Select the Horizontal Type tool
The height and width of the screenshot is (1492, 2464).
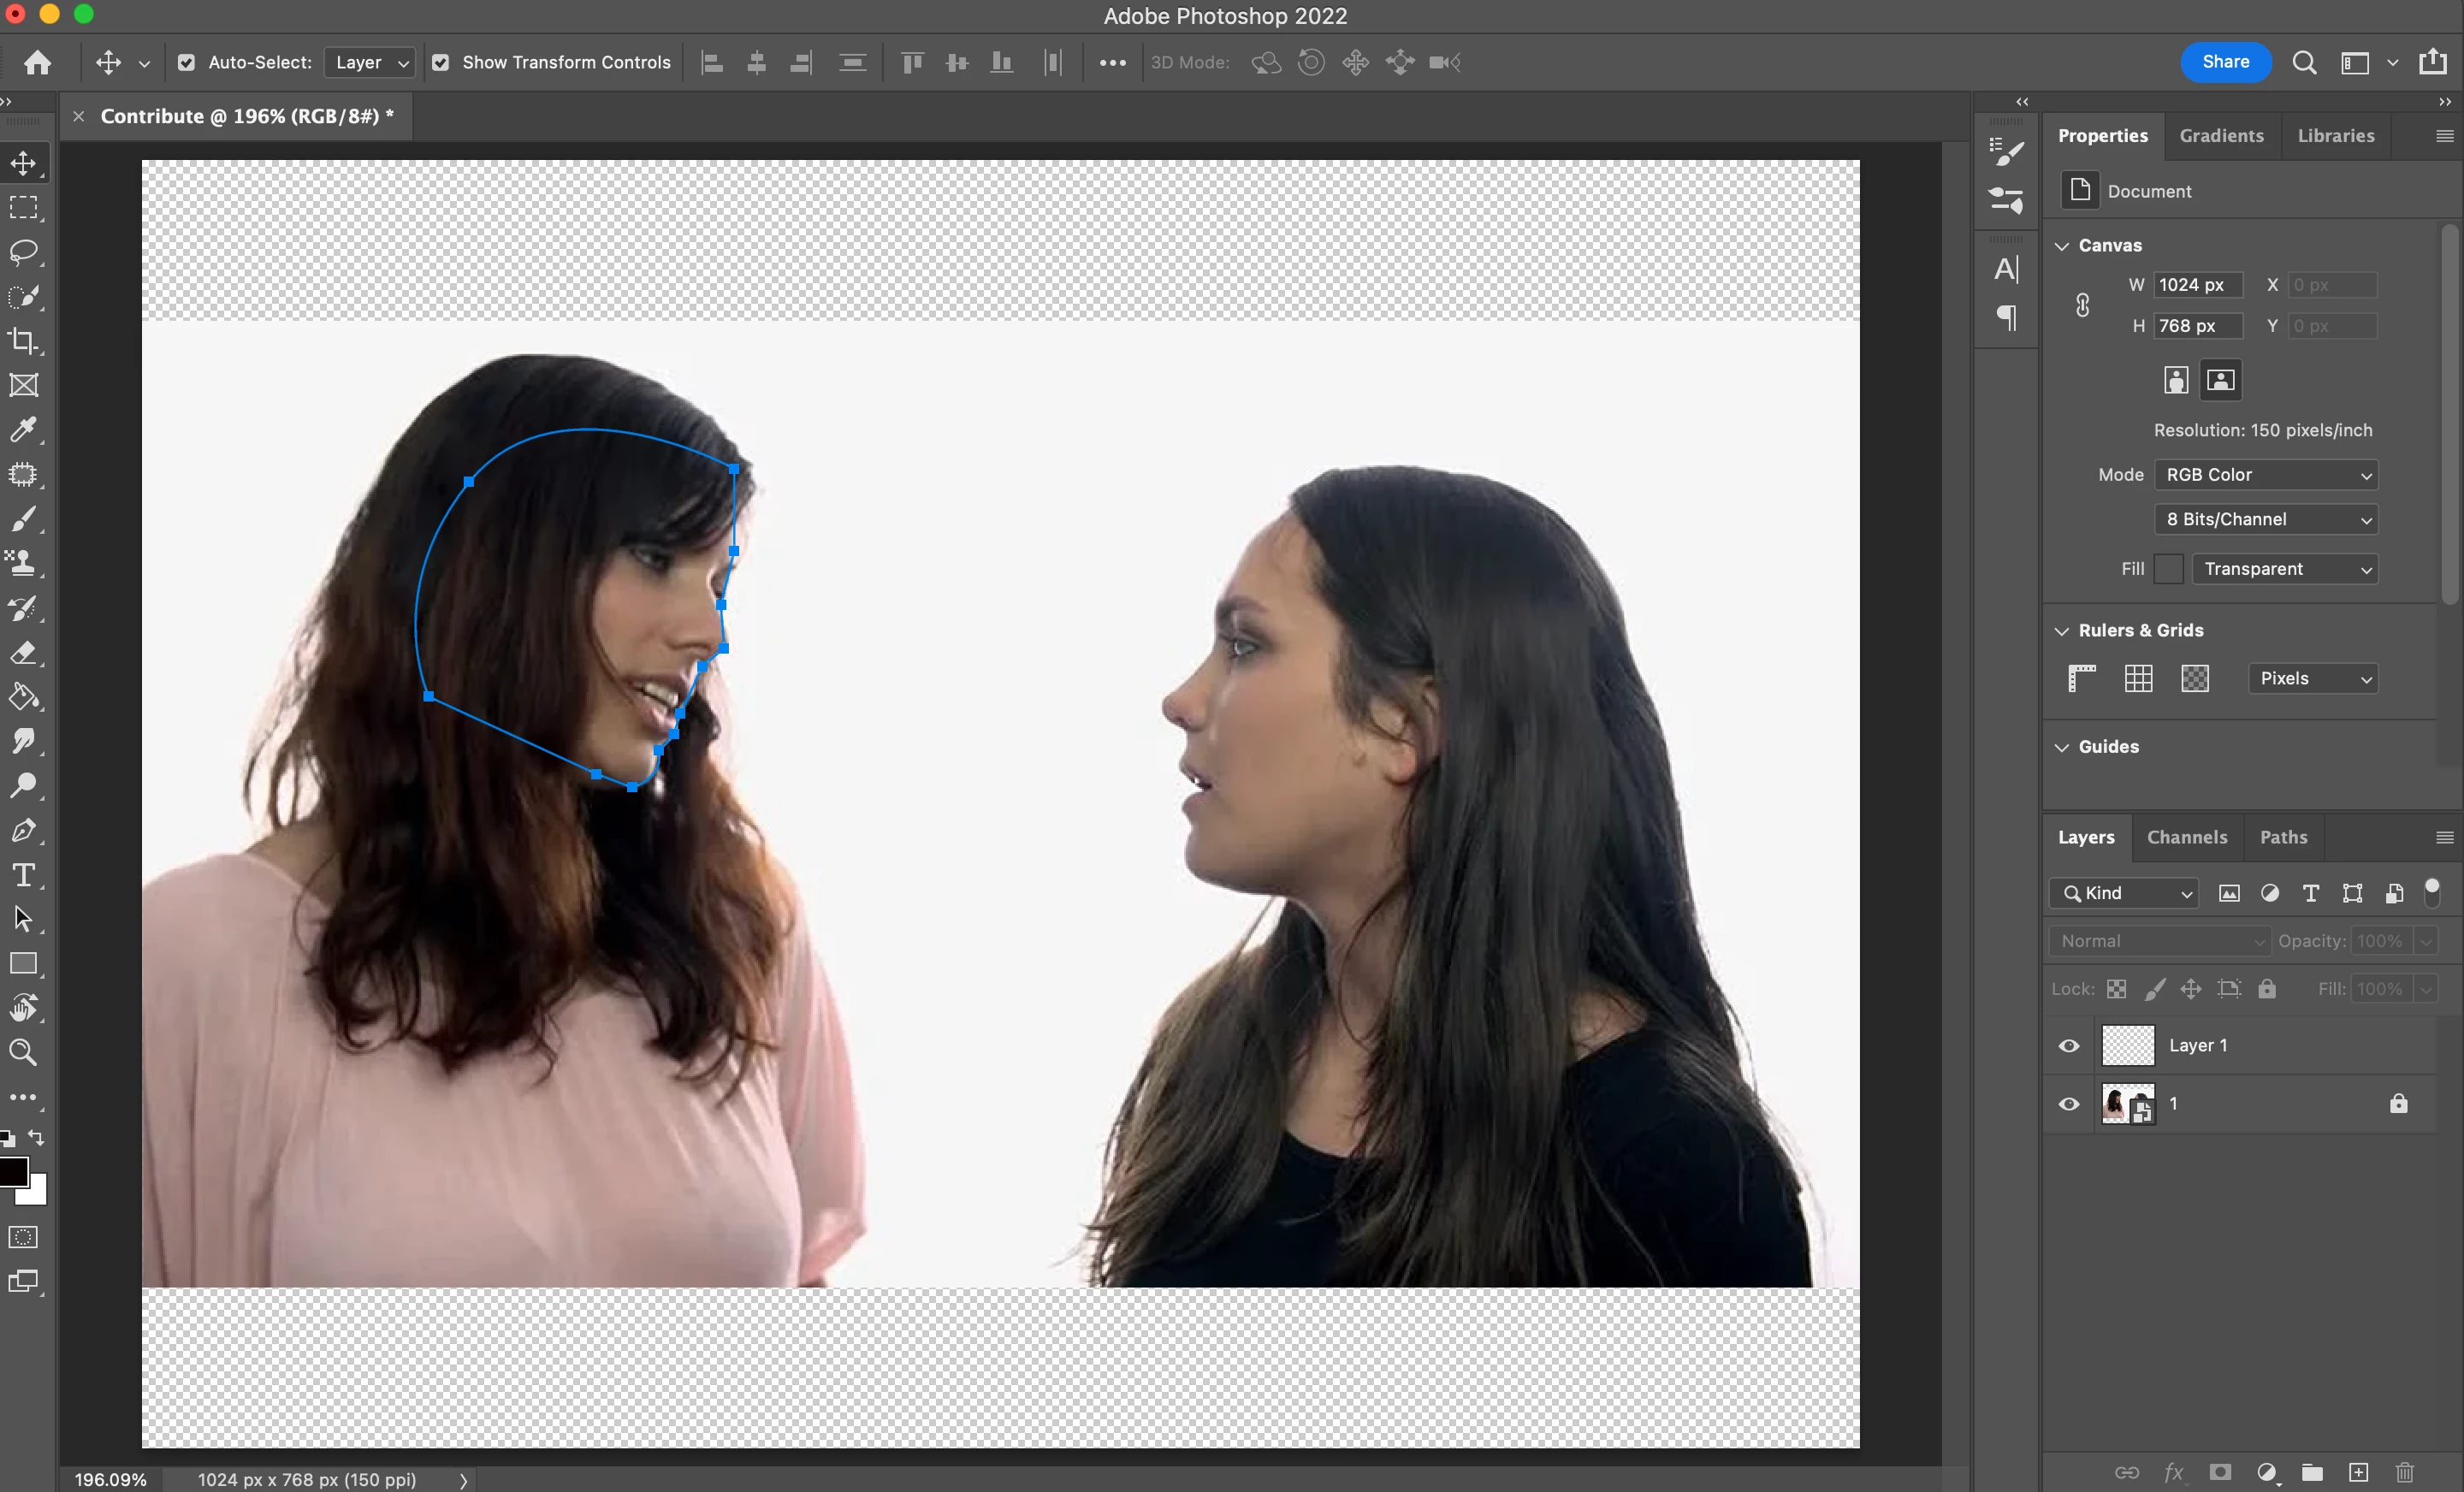[23, 875]
